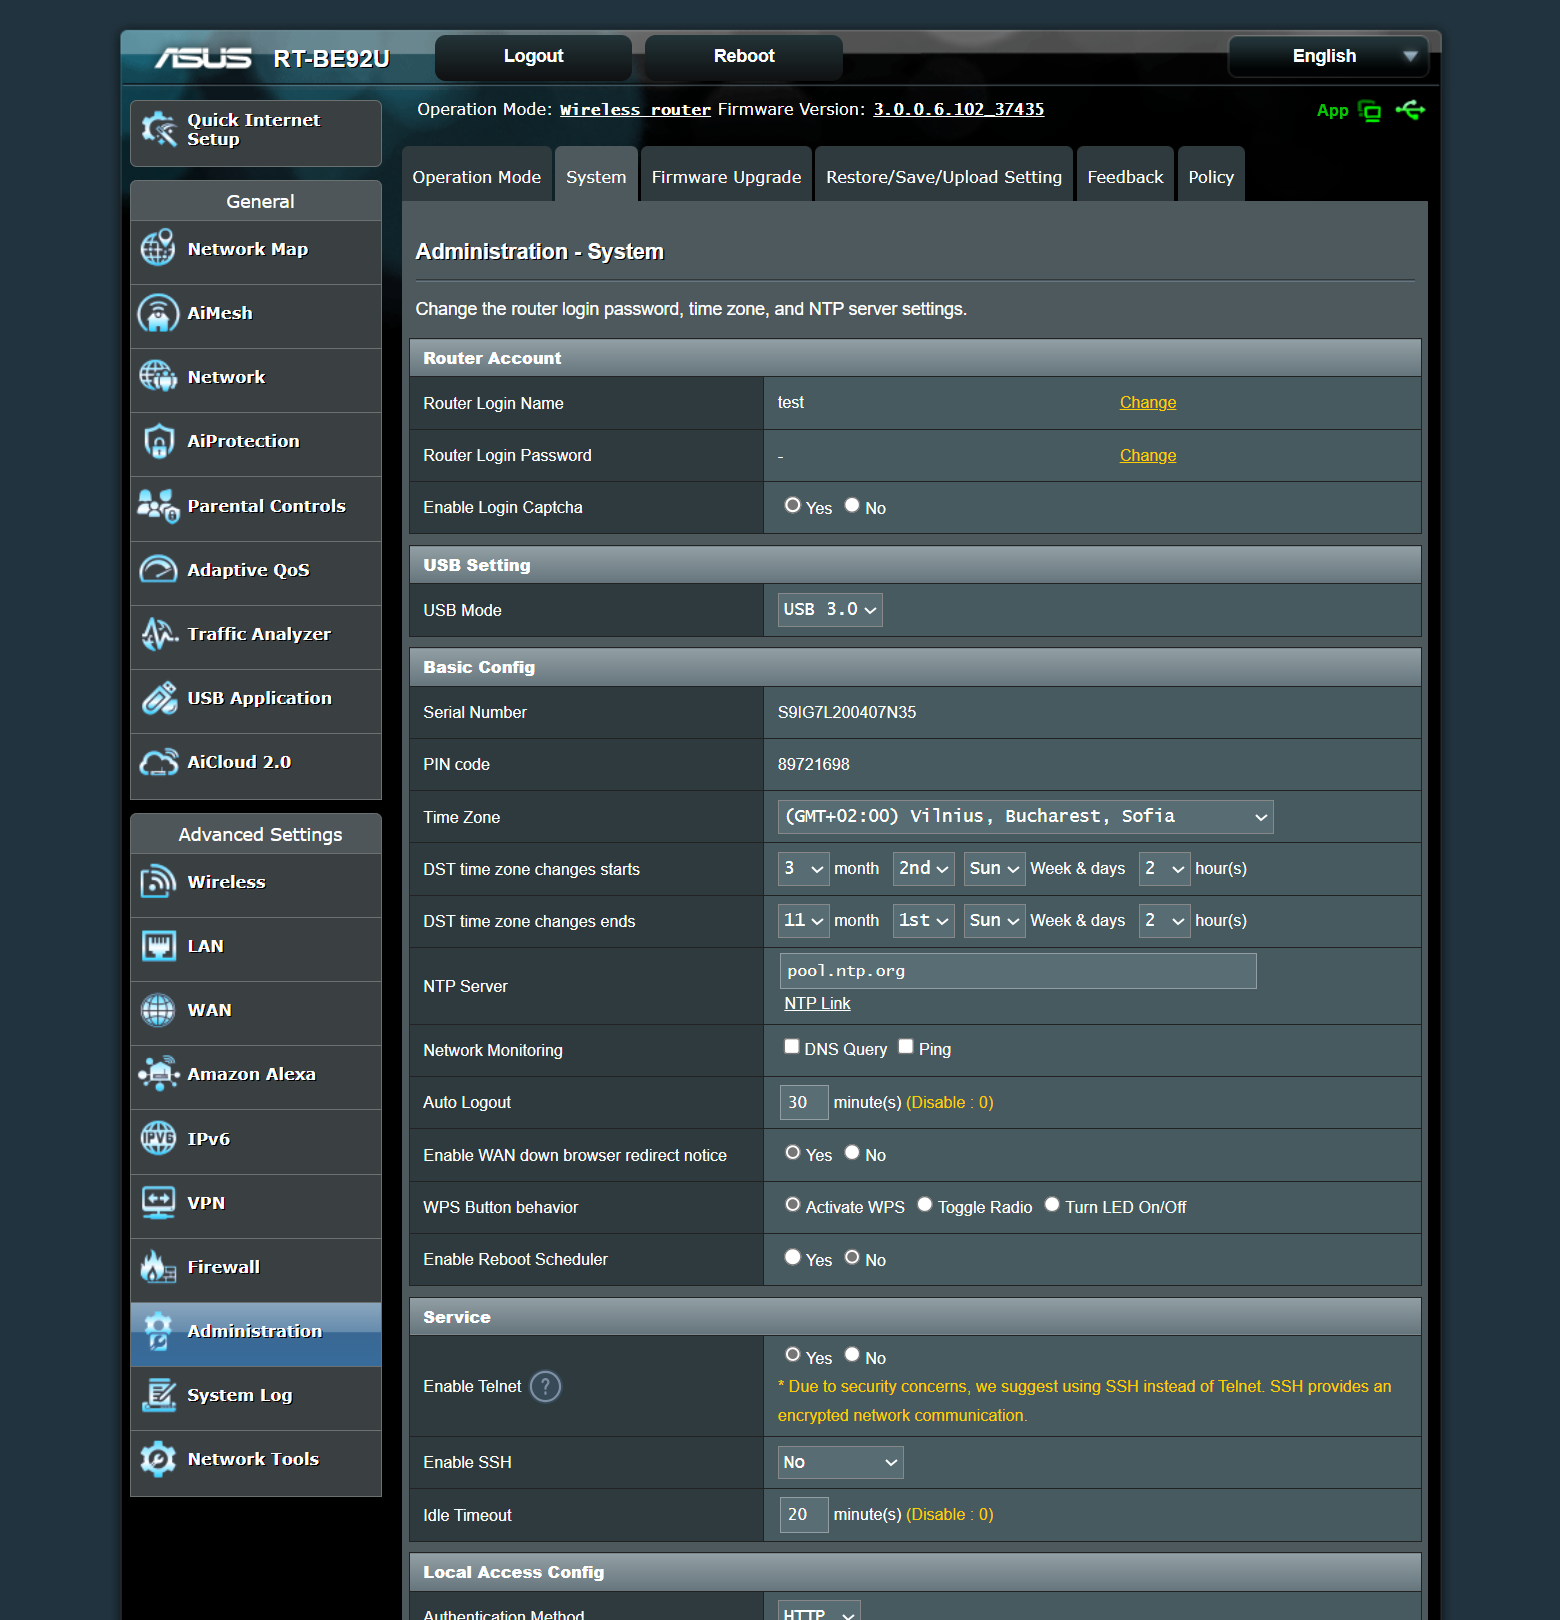Click the Firewall flame icon
Viewport: 1560px width, 1620px height.
click(158, 1267)
